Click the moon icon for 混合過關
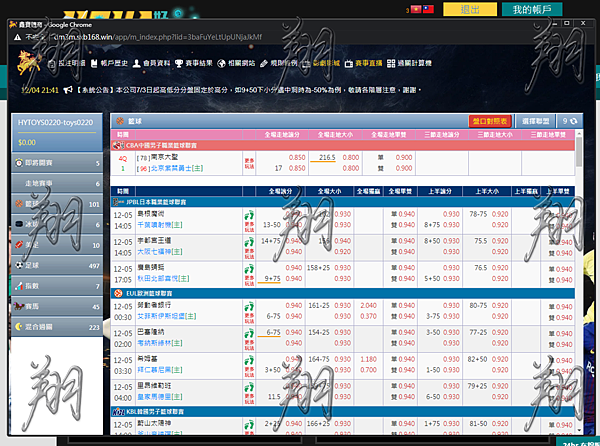Image resolution: width=600 pixels, height=446 pixels. [x=19, y=326]
